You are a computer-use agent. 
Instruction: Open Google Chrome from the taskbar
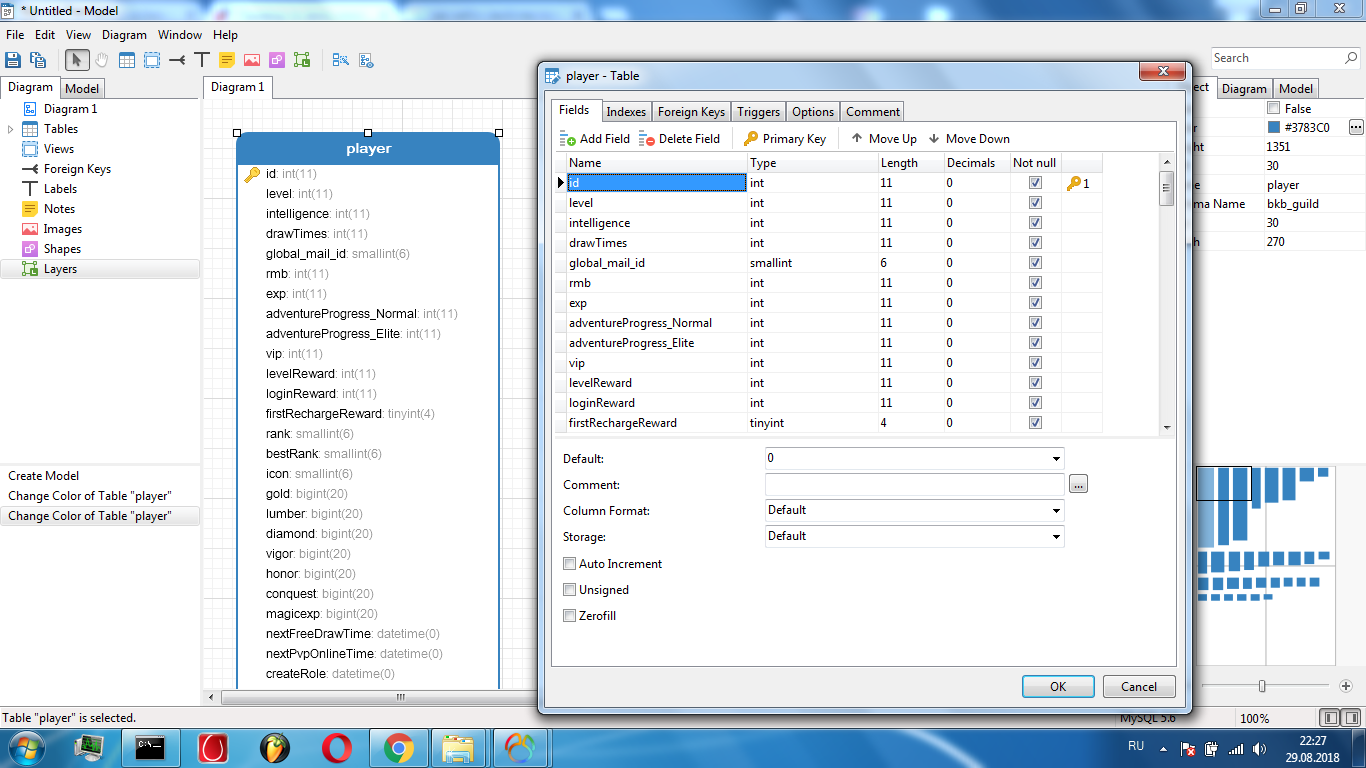tap(398, 747)
